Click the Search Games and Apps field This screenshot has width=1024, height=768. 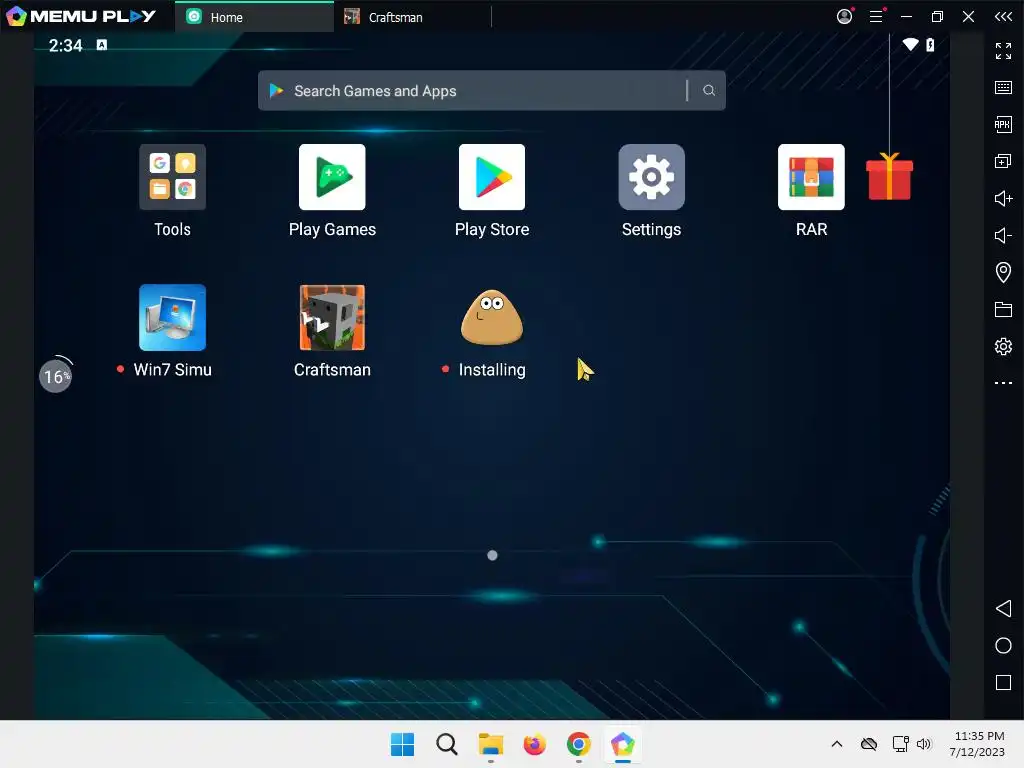(x=491, y=91)
